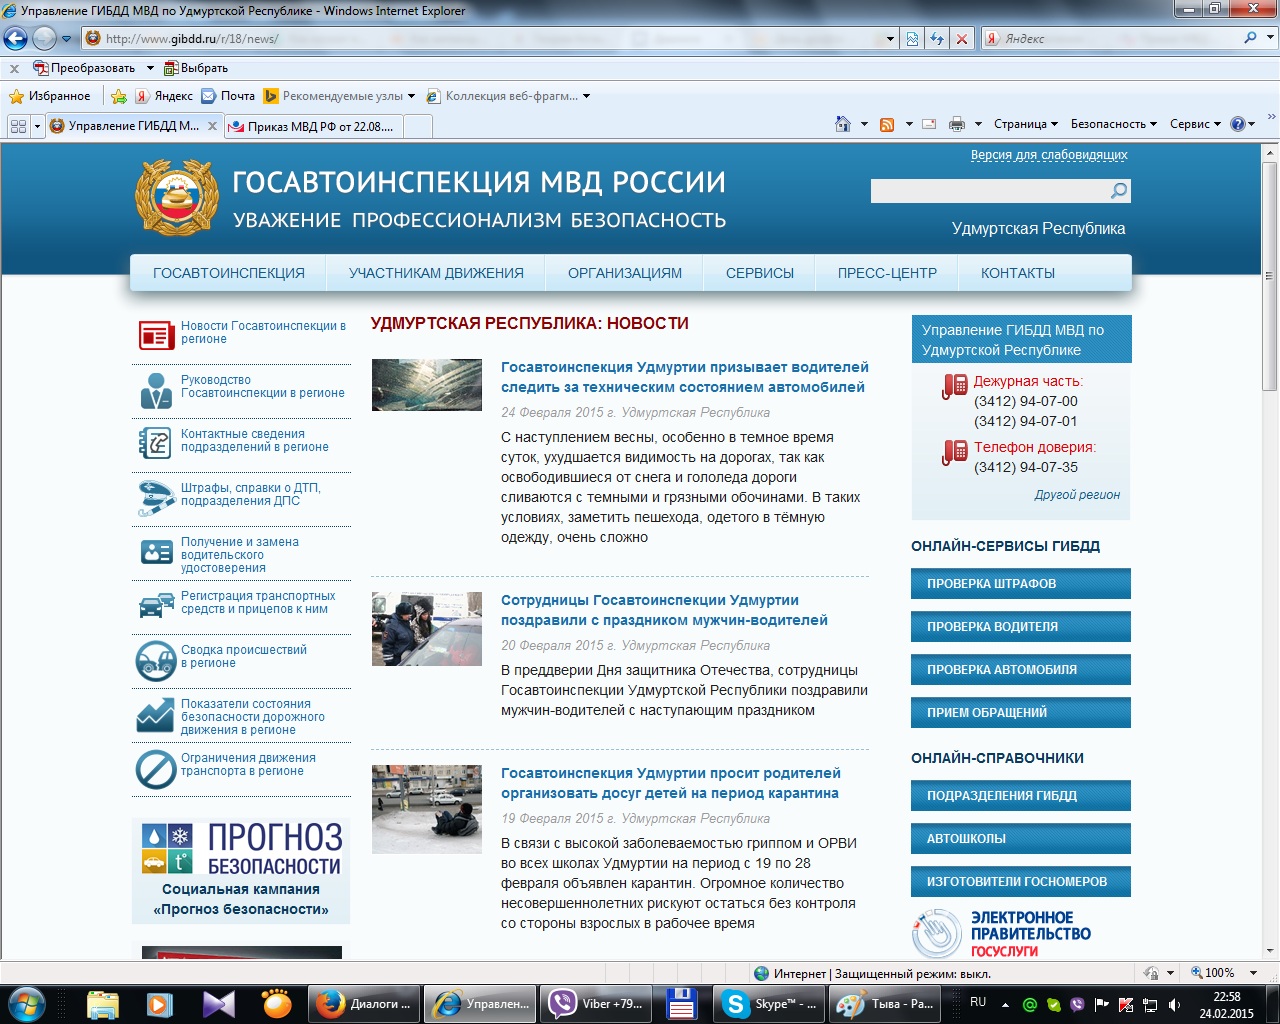Click the site search magnifier icon

pyautogui.click(x=1119, y=191)
